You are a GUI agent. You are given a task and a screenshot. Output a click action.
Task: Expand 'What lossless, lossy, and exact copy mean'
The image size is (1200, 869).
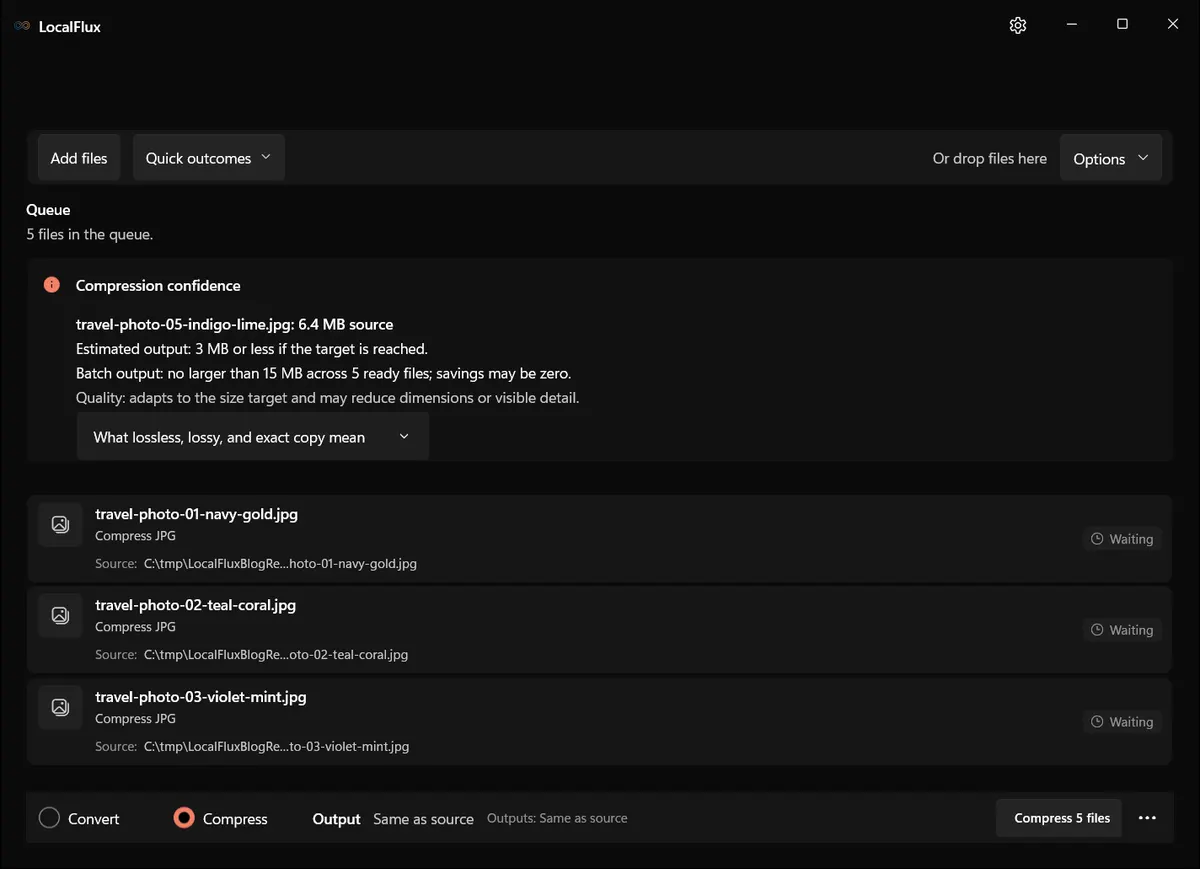pyautogui.click(x=253, y=437)
